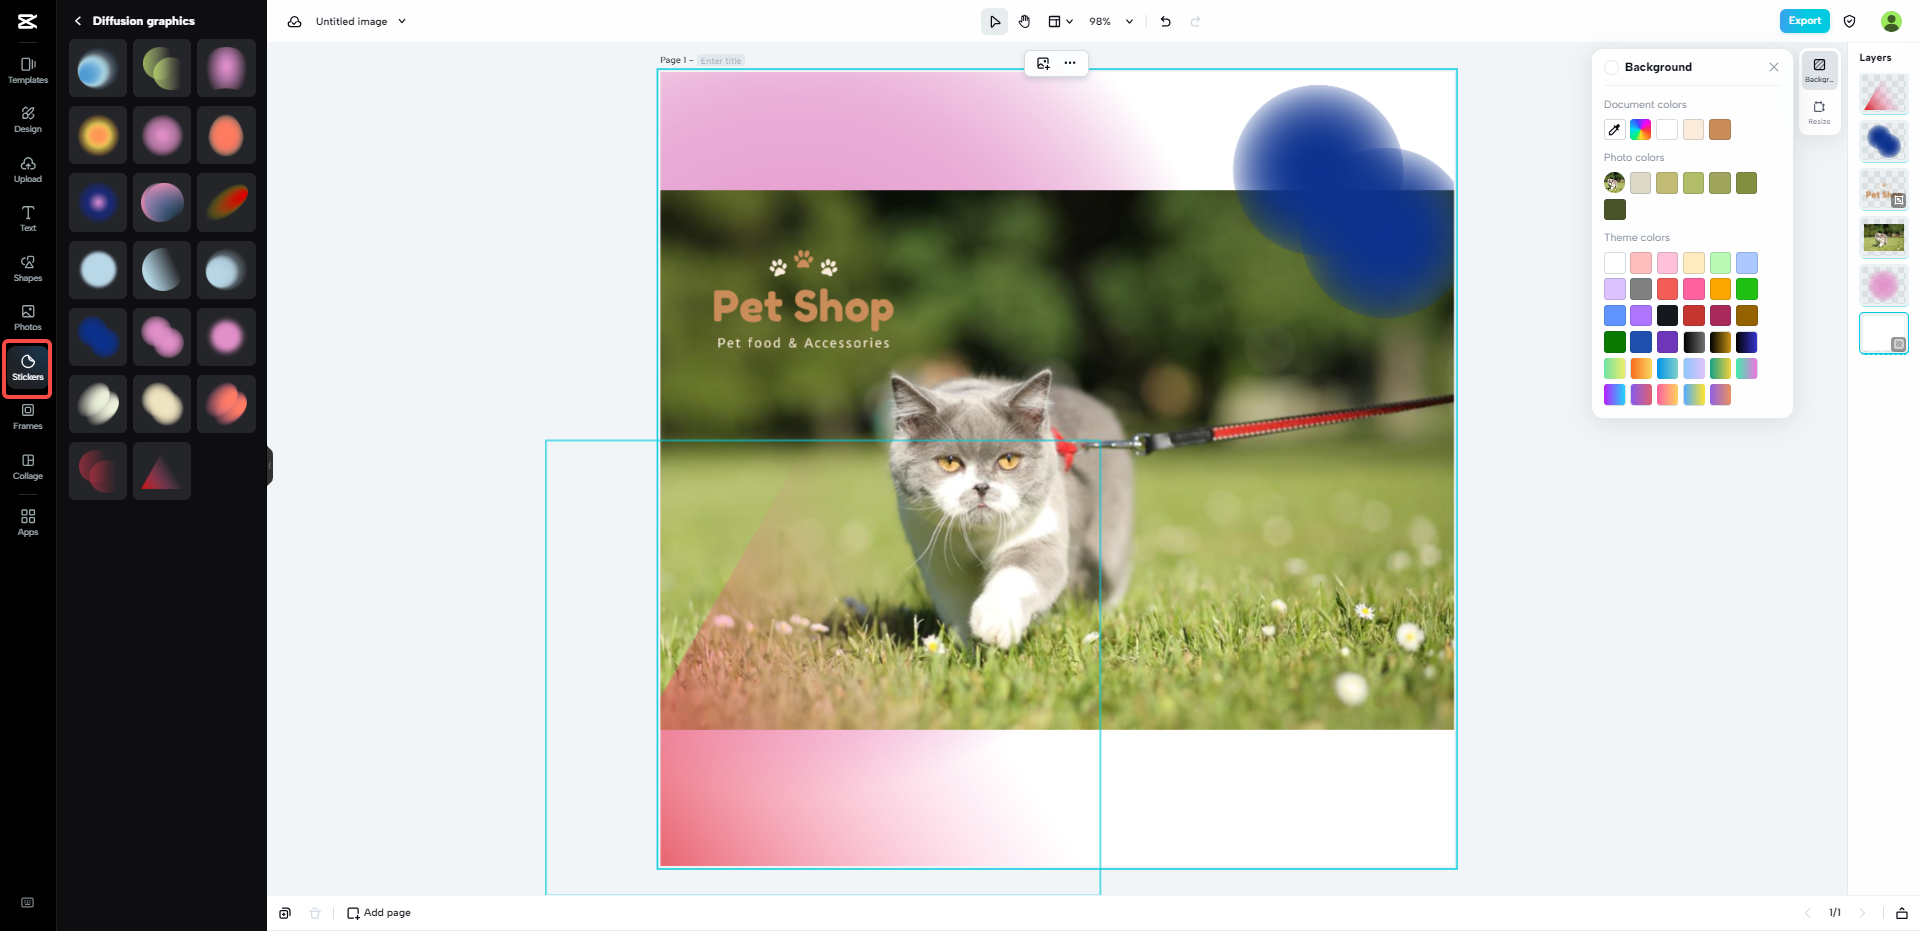Viewport: 1920px width, 931px height.
Task: Add the blue sphere diffusion graphic
Action: point(98,68)
